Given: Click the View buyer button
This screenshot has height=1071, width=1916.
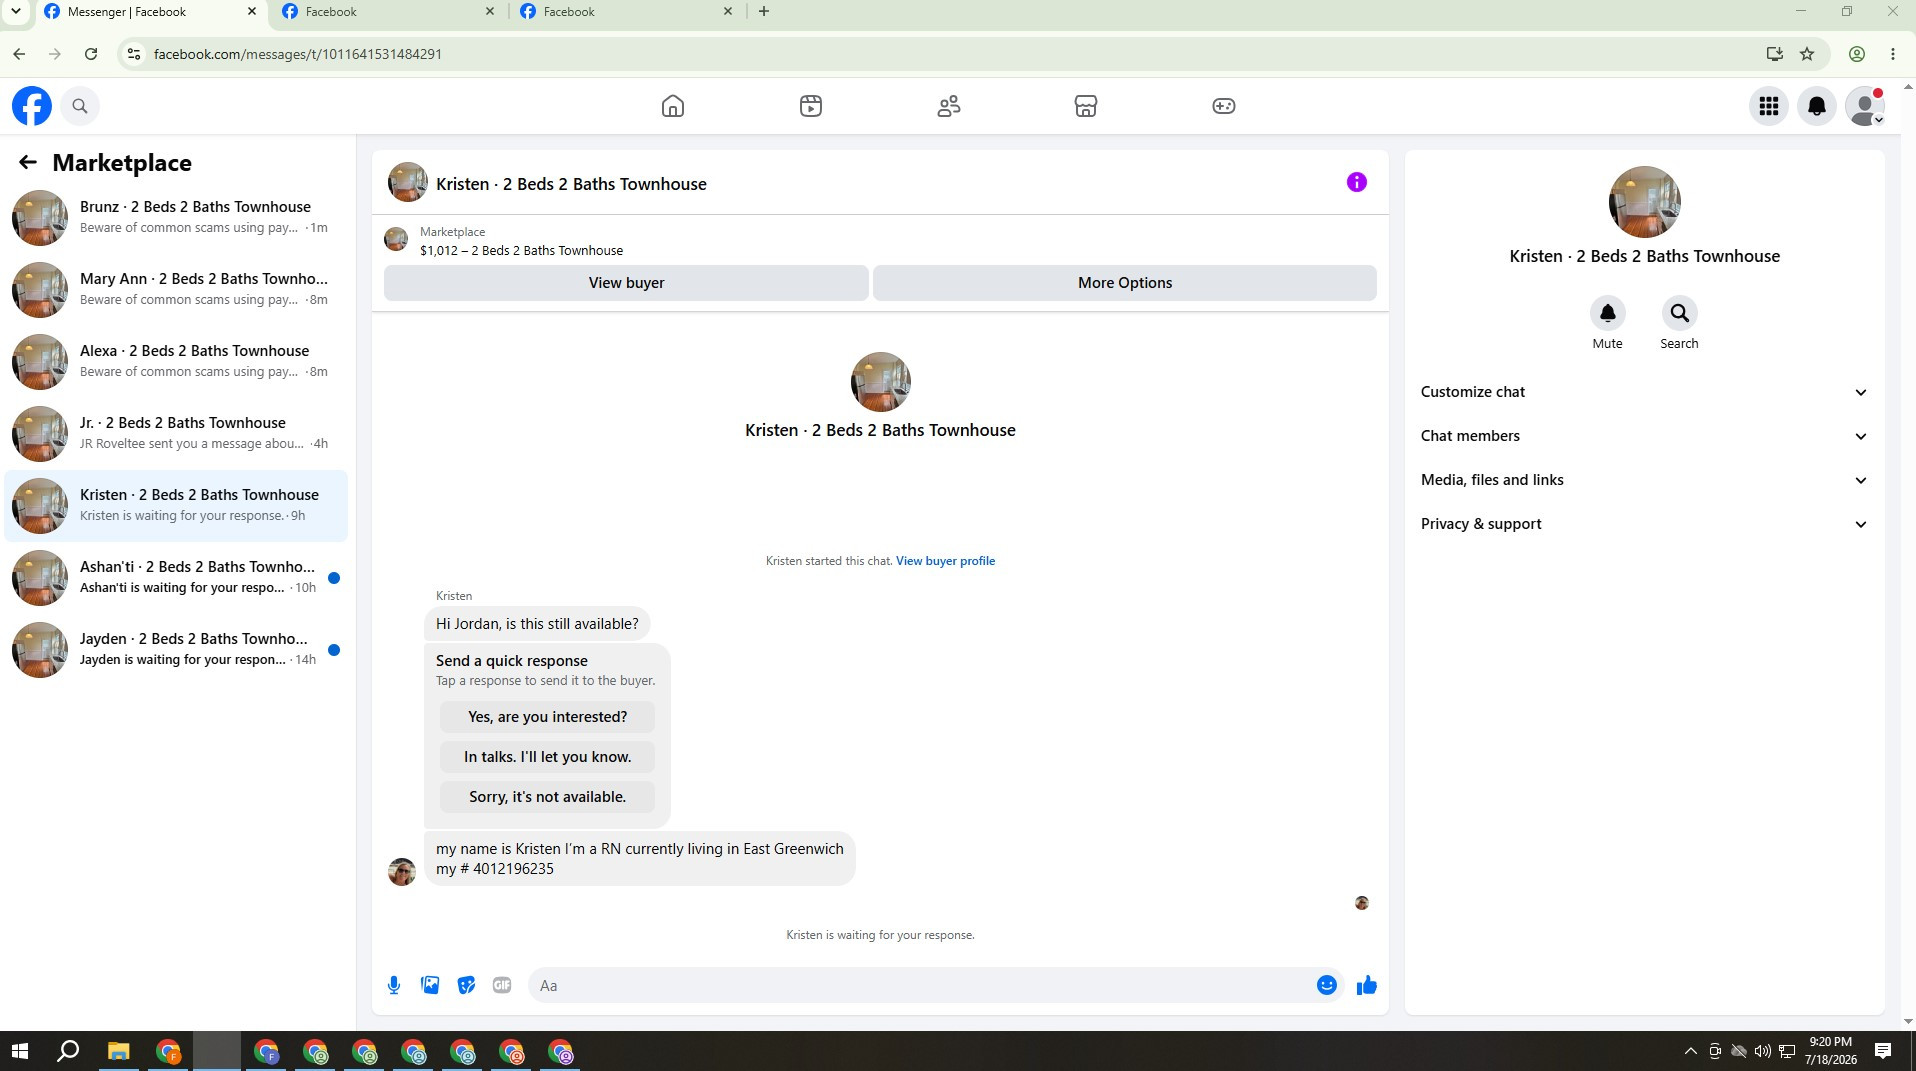Looking at the screenshot, I should tap(626, 283).
